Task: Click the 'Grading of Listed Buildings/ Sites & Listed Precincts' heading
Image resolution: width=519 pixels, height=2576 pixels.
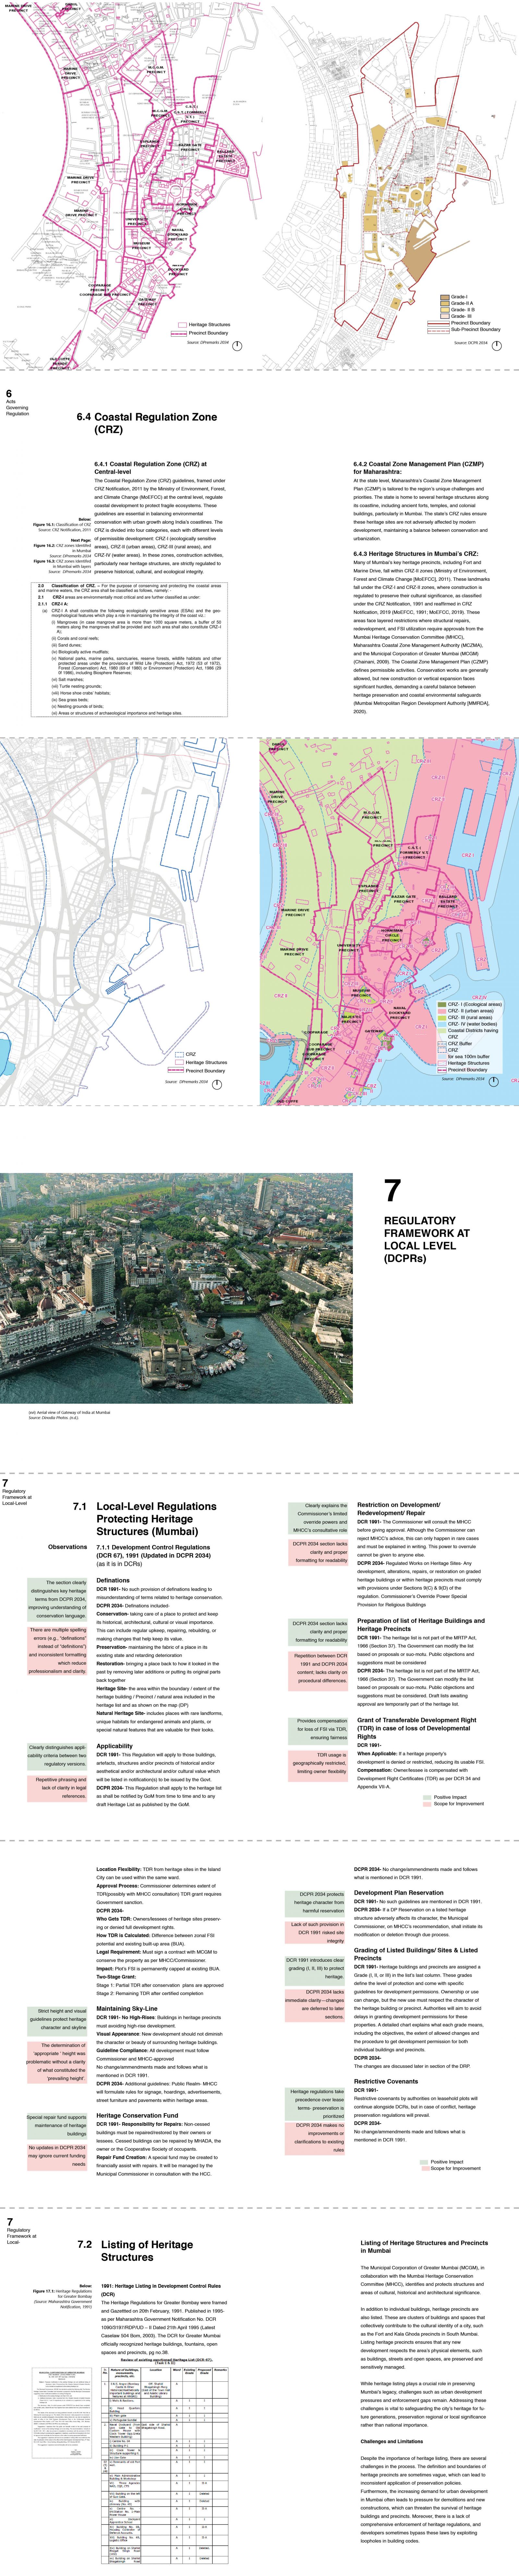Action: pyautogui.click(x=416, y=1954)
